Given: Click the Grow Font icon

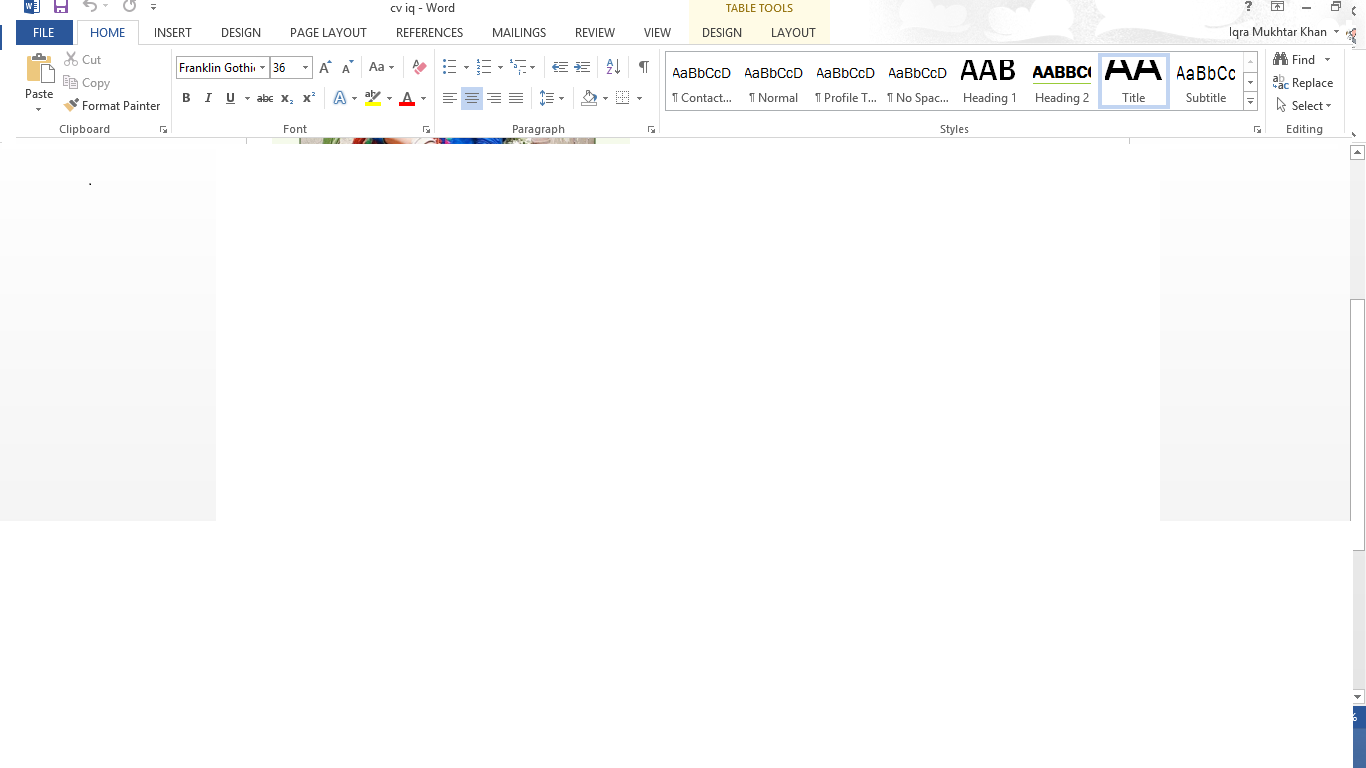Looking at the screenshot, I should (x=325, y=67).
